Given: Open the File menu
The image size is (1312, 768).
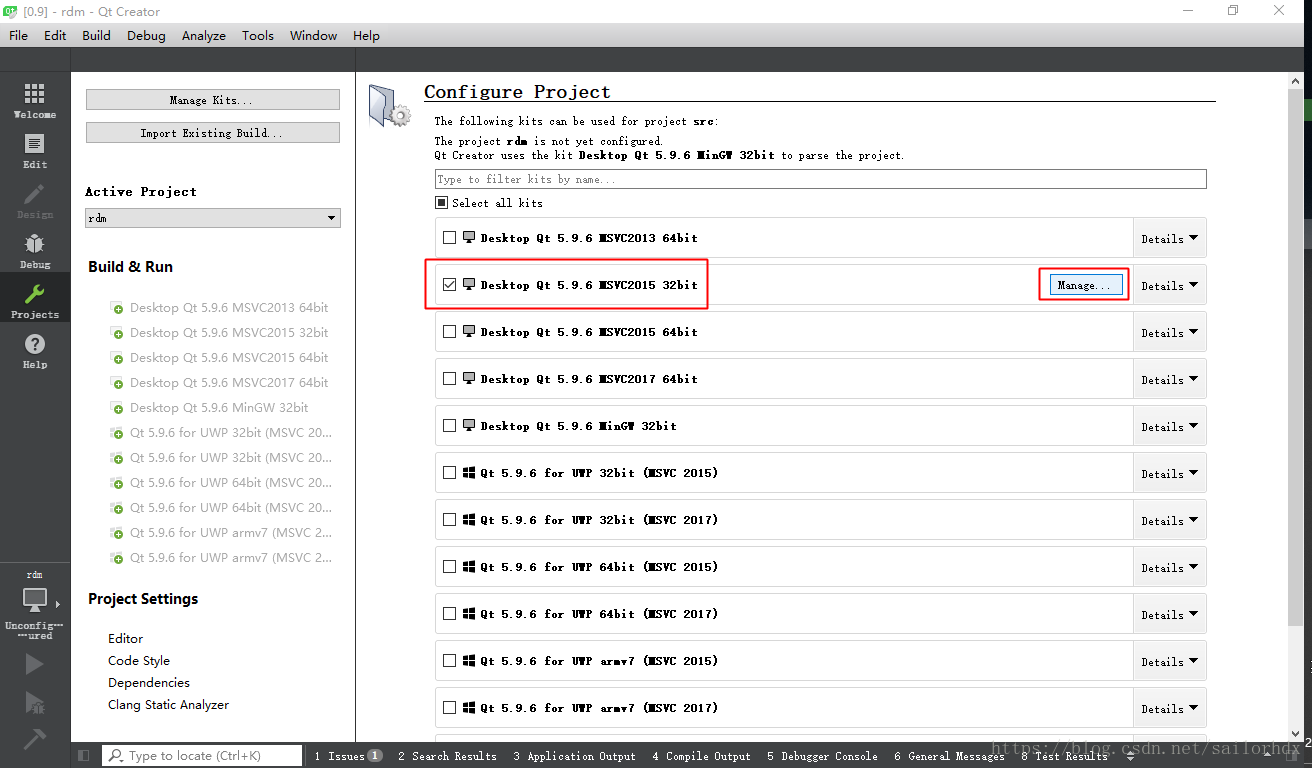Looking at the screenshot, I should pyautogui.click(x=18, y=35).
